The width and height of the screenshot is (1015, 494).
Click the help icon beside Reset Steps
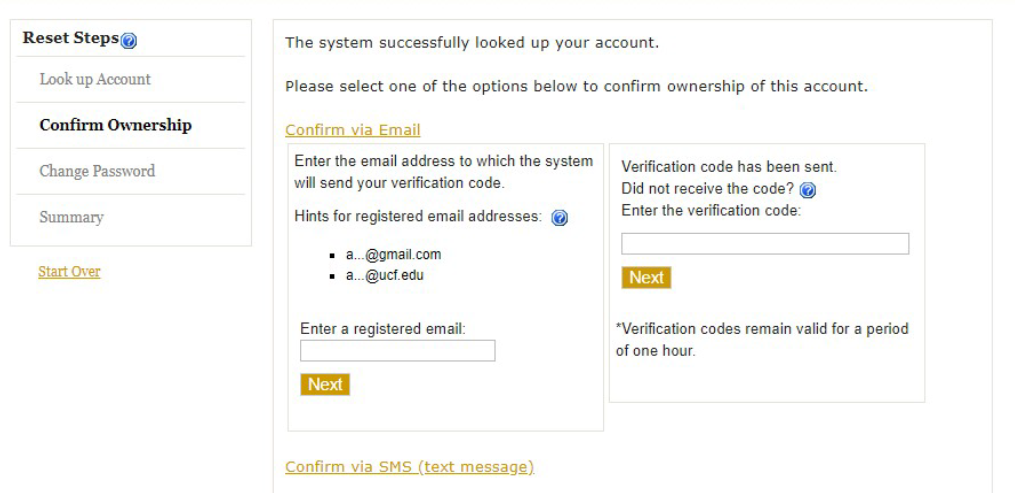(x=129, y=41)
